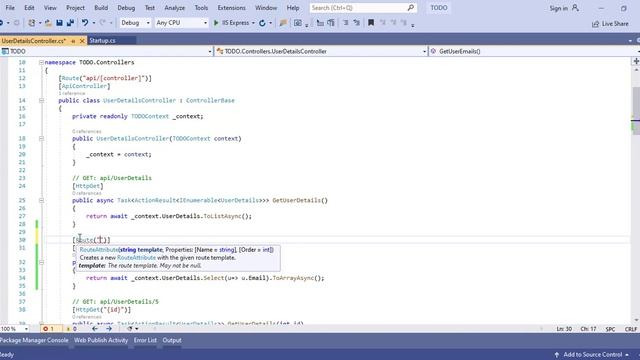640x360 pixels.
Task: Open the IIS Express target dropdown arrow
Action: tap(253, 23)
